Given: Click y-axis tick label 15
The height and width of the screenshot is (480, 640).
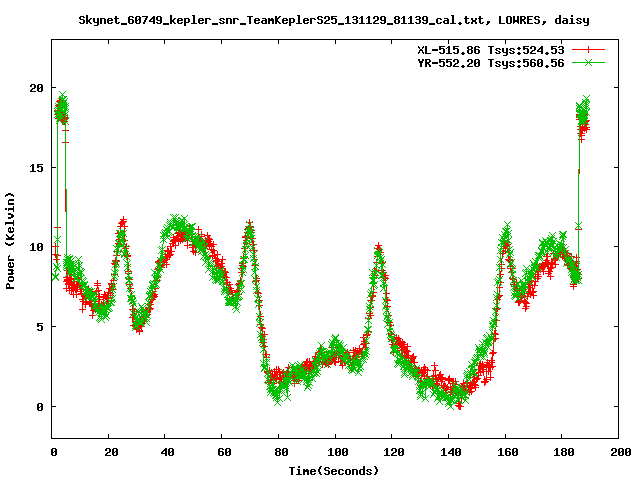Looking at the screenshot, I should click(37, 168).
